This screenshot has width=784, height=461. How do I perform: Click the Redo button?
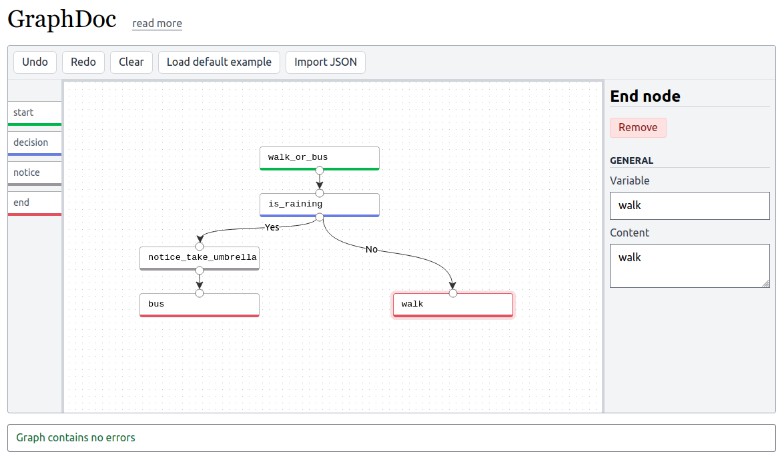pos(84,62)
